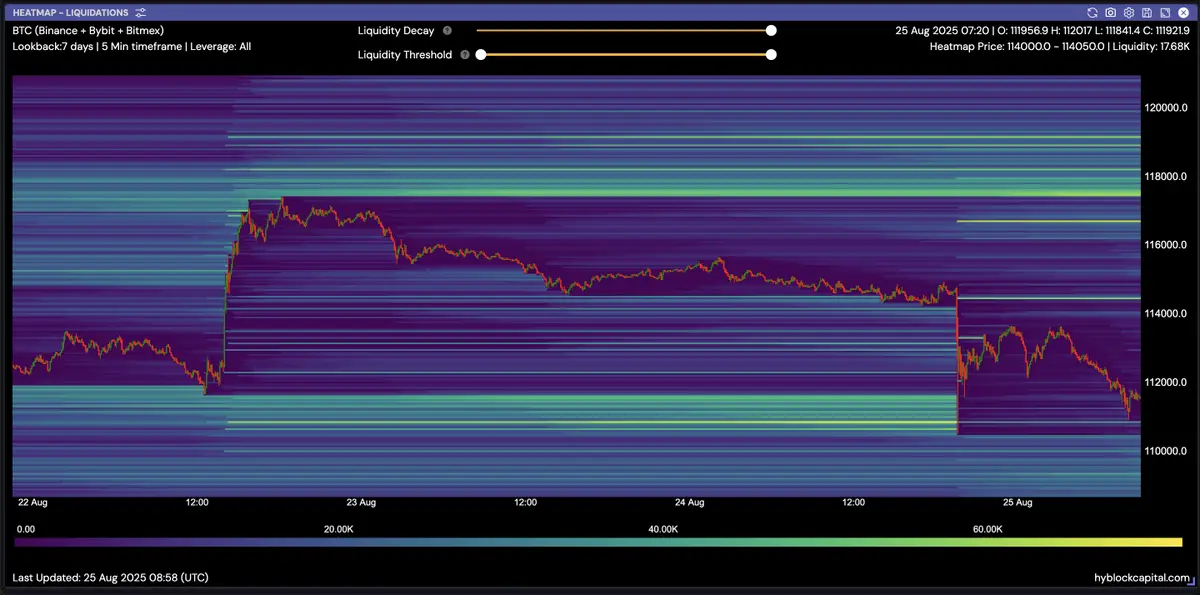
Task: Click the Last Updated timestamp text
Action: pos(111,578)
